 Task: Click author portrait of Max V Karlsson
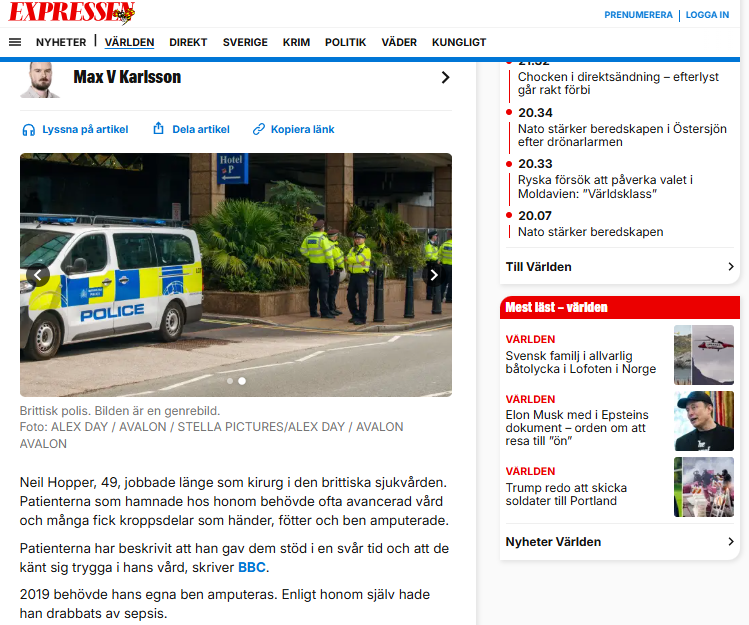click(40, 80)
